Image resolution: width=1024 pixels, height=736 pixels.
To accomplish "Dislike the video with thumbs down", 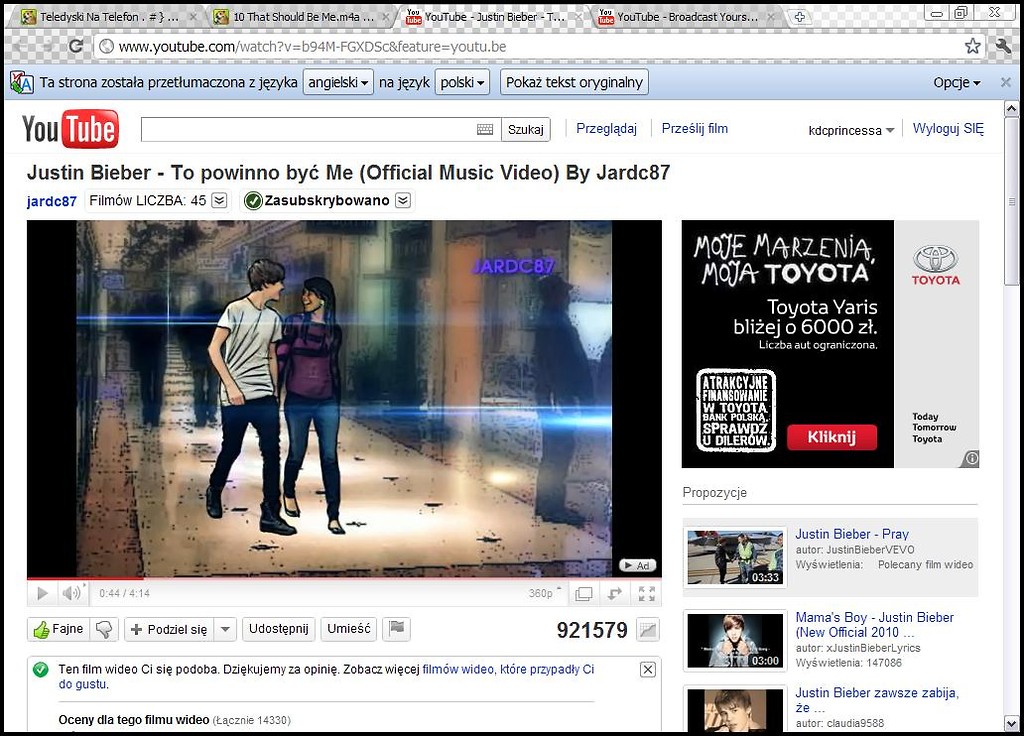I will 103,629.
